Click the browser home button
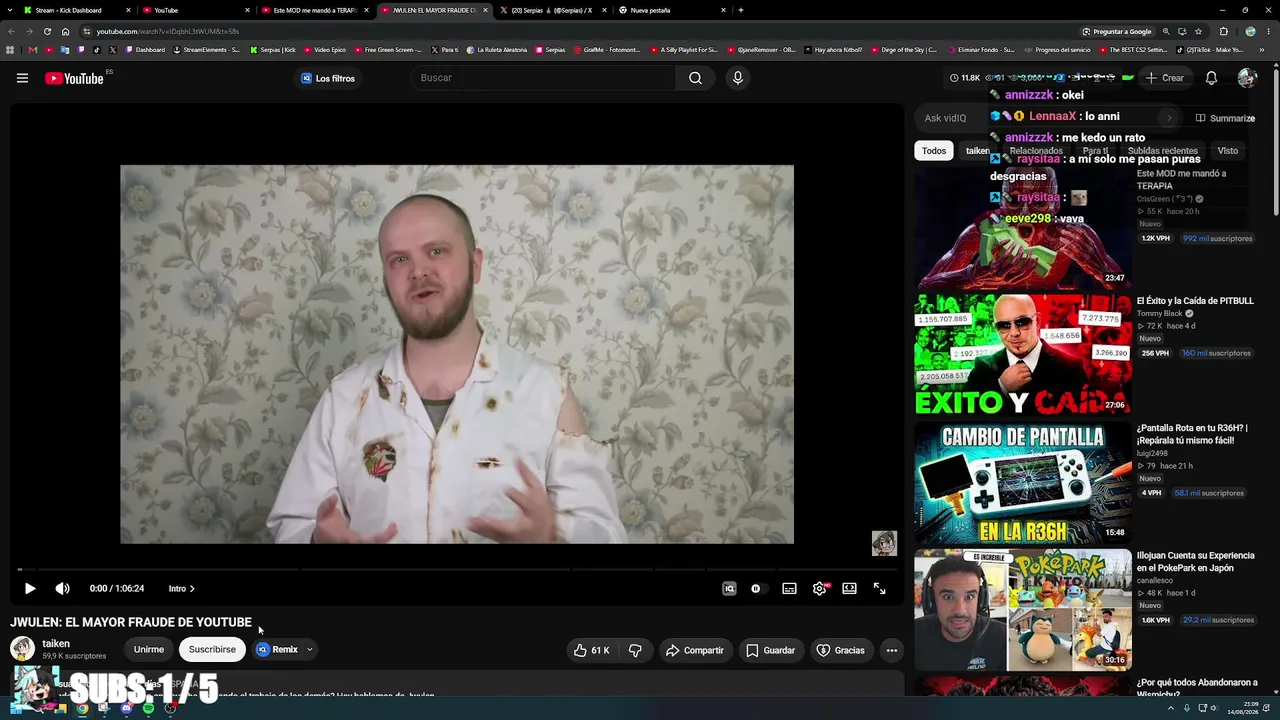This screenshot has height=720, width=1280. pyautogui.click(x=66, y=31)
